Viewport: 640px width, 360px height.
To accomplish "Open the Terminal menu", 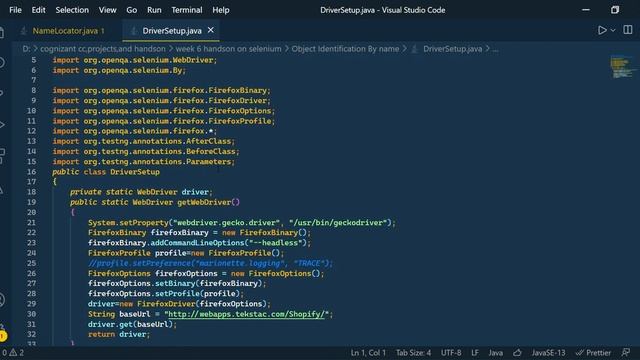I will click(187, 10).
